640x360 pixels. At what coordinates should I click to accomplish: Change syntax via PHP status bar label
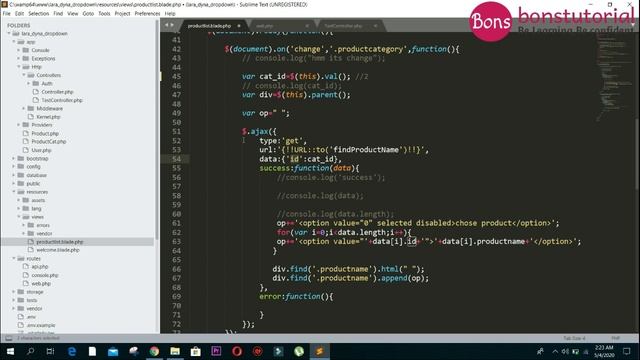coord(616,338)
